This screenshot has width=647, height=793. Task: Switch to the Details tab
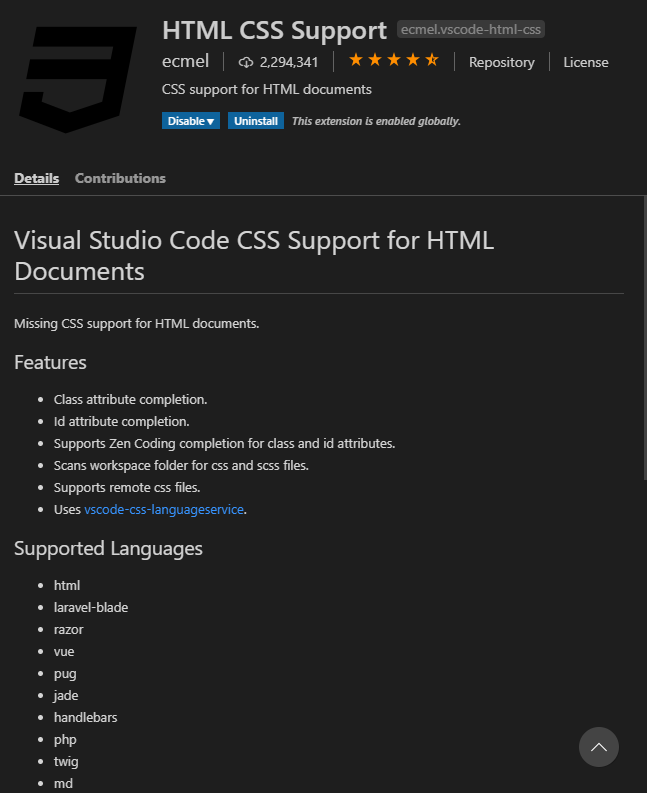pos(36,178)
